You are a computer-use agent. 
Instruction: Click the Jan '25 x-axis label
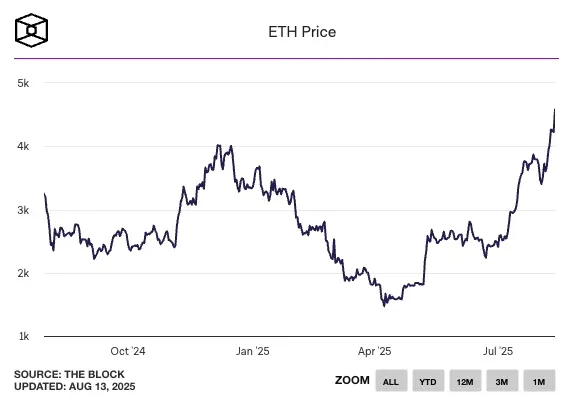click(253, 351)
